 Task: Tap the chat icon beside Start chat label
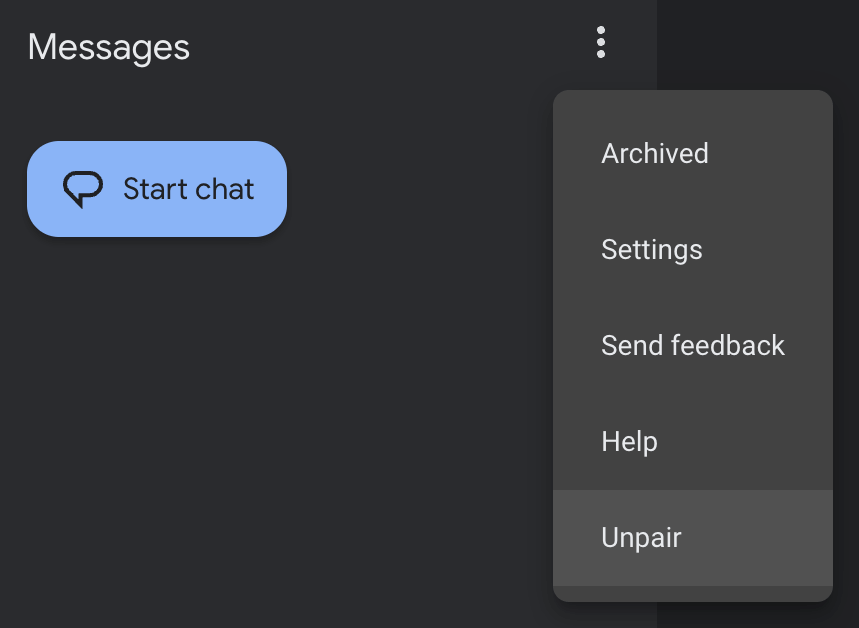(83, 189)
